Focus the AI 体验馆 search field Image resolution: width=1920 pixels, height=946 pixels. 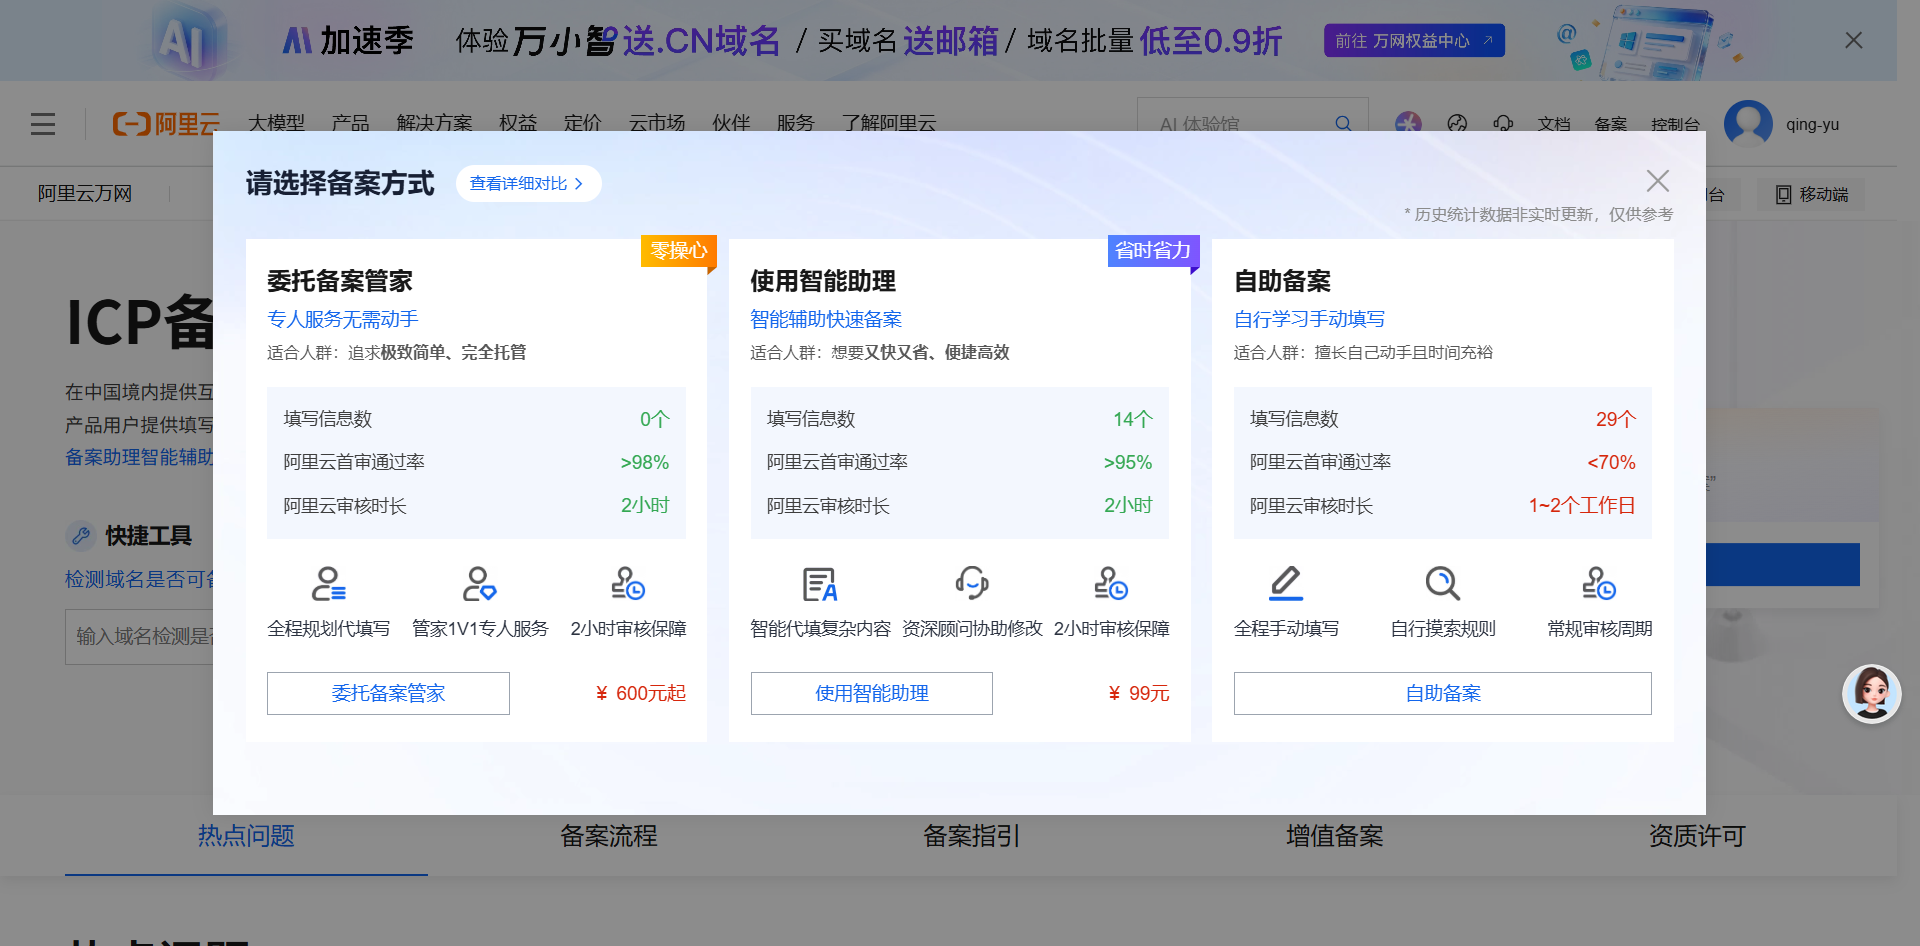[1240, 124]
